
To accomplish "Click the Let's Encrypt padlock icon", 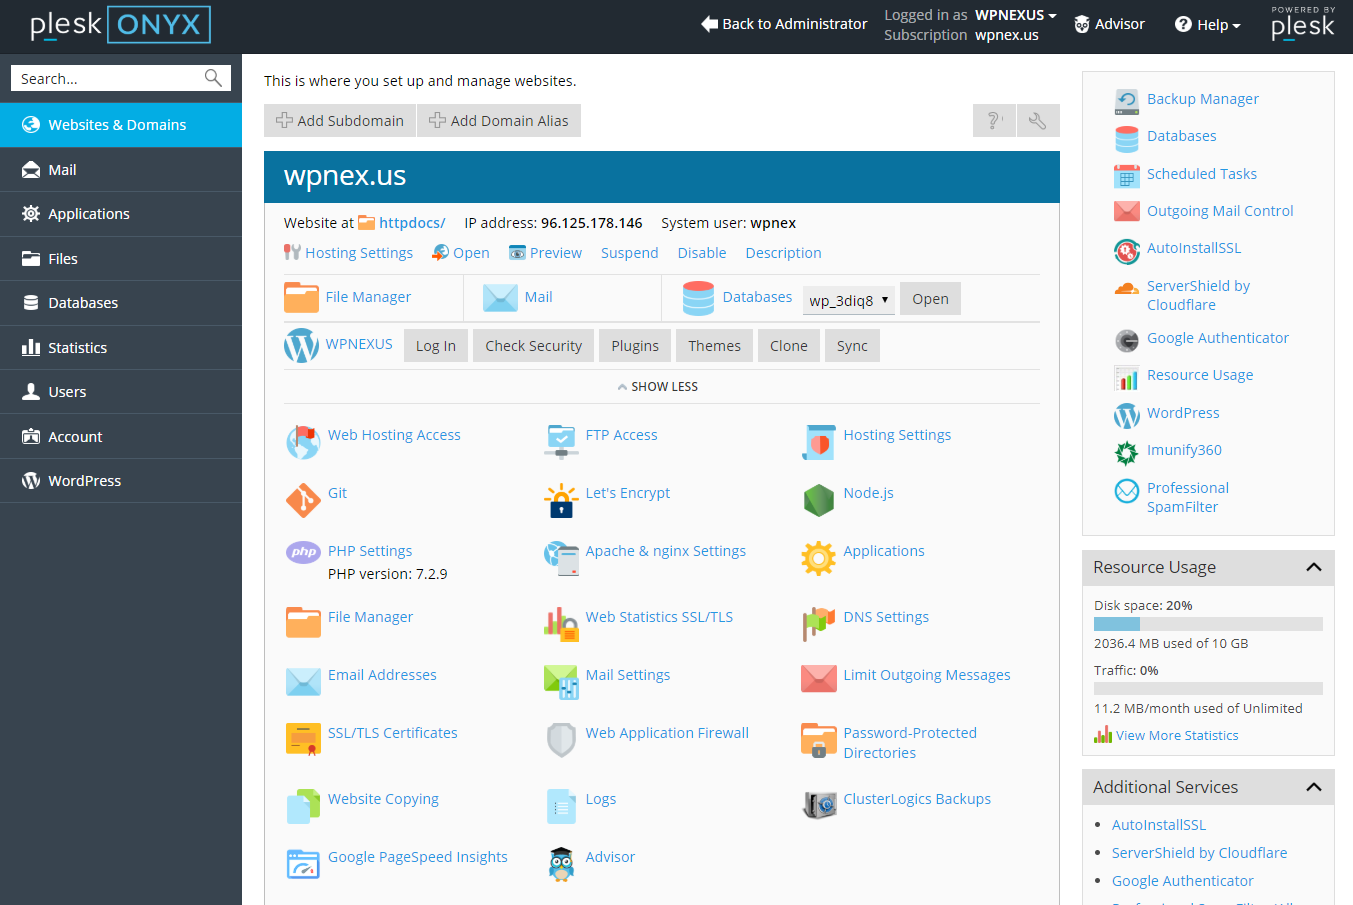I will coord(561,500).
